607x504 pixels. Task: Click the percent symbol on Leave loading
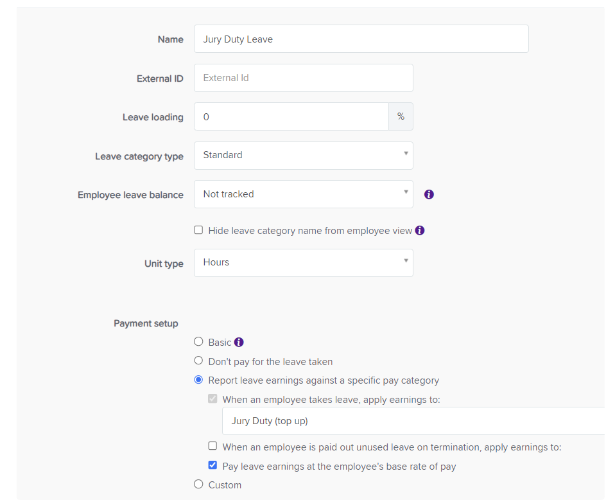(400, 117)
